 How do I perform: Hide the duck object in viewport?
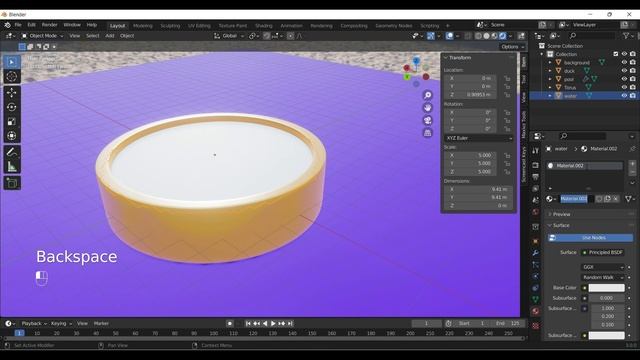[624, 71]
